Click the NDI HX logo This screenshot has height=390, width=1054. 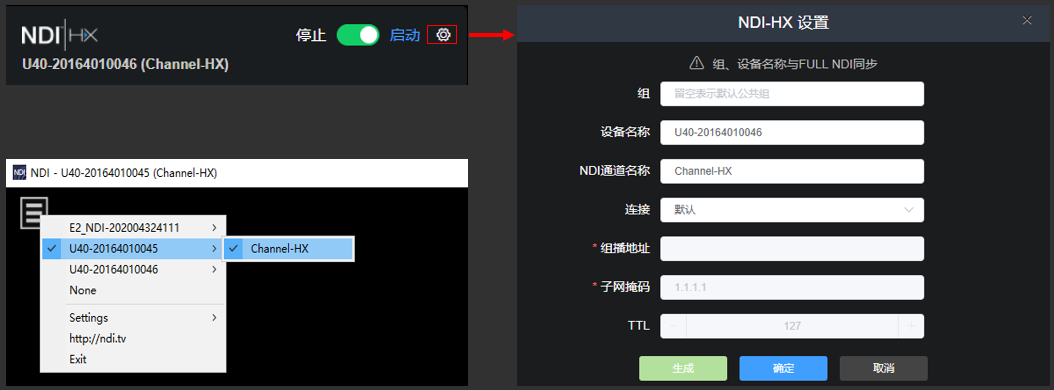click(x=59, y=35)
